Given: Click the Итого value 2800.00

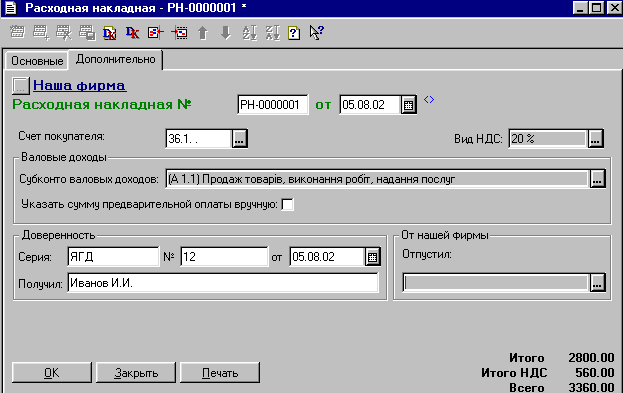Looking at the screenshot, I should [591, 358].
